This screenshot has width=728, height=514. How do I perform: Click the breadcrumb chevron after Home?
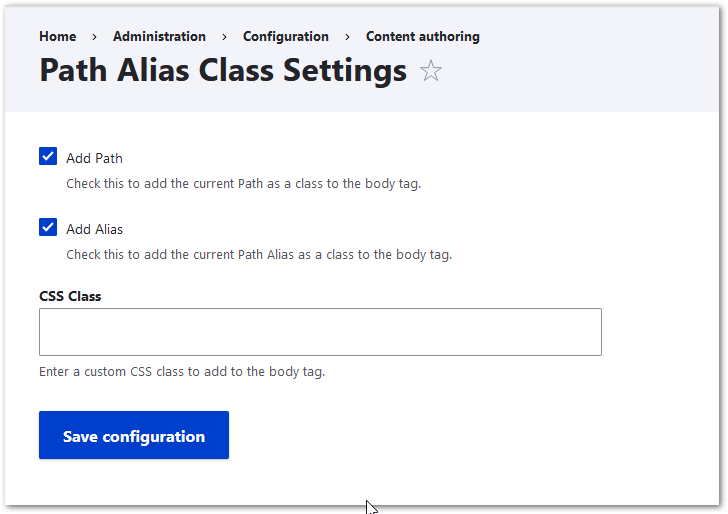[95, 37]
